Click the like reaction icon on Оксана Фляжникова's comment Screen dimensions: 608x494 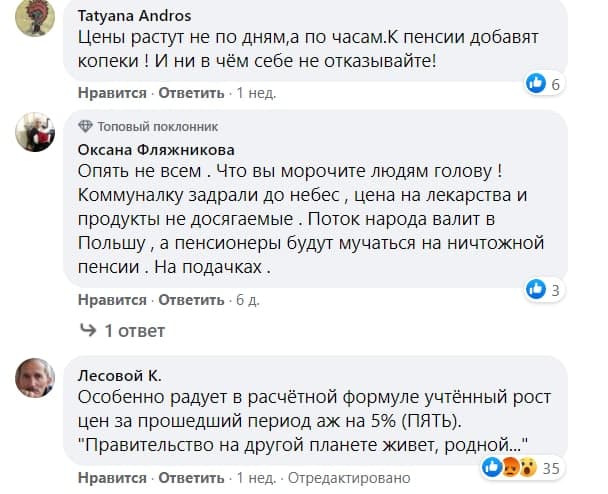click(x=536, y=290)
